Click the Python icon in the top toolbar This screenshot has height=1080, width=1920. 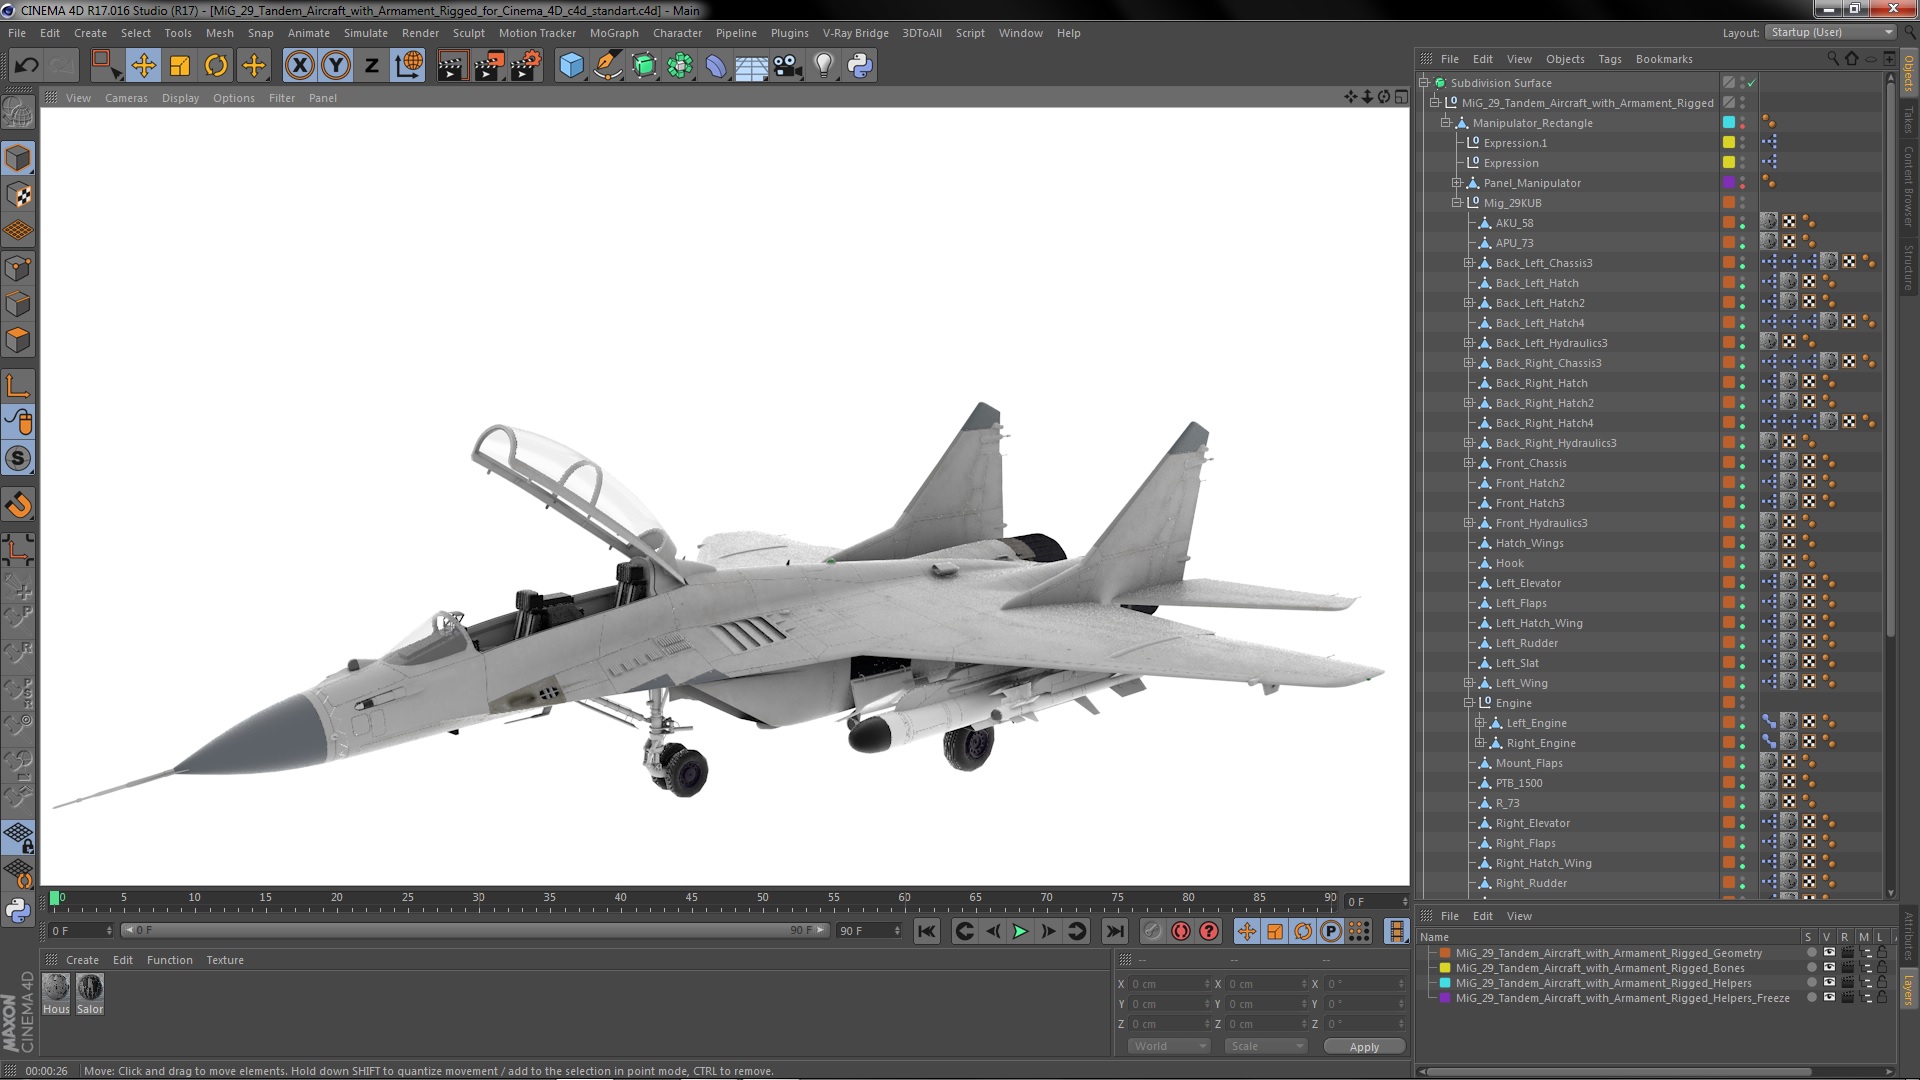tap(860, 66)
